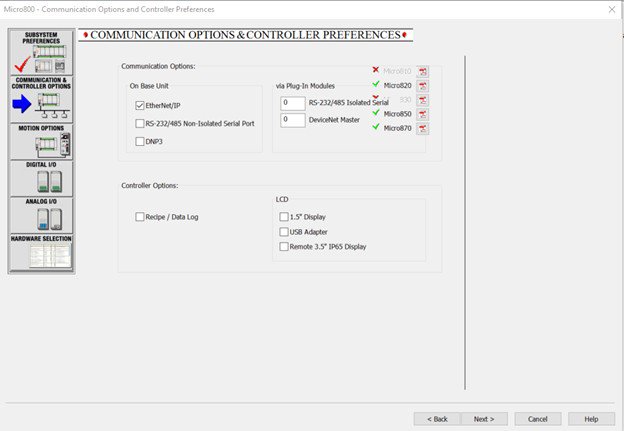
Task: Open PDF document icon for Micro820
Action: 422,86
